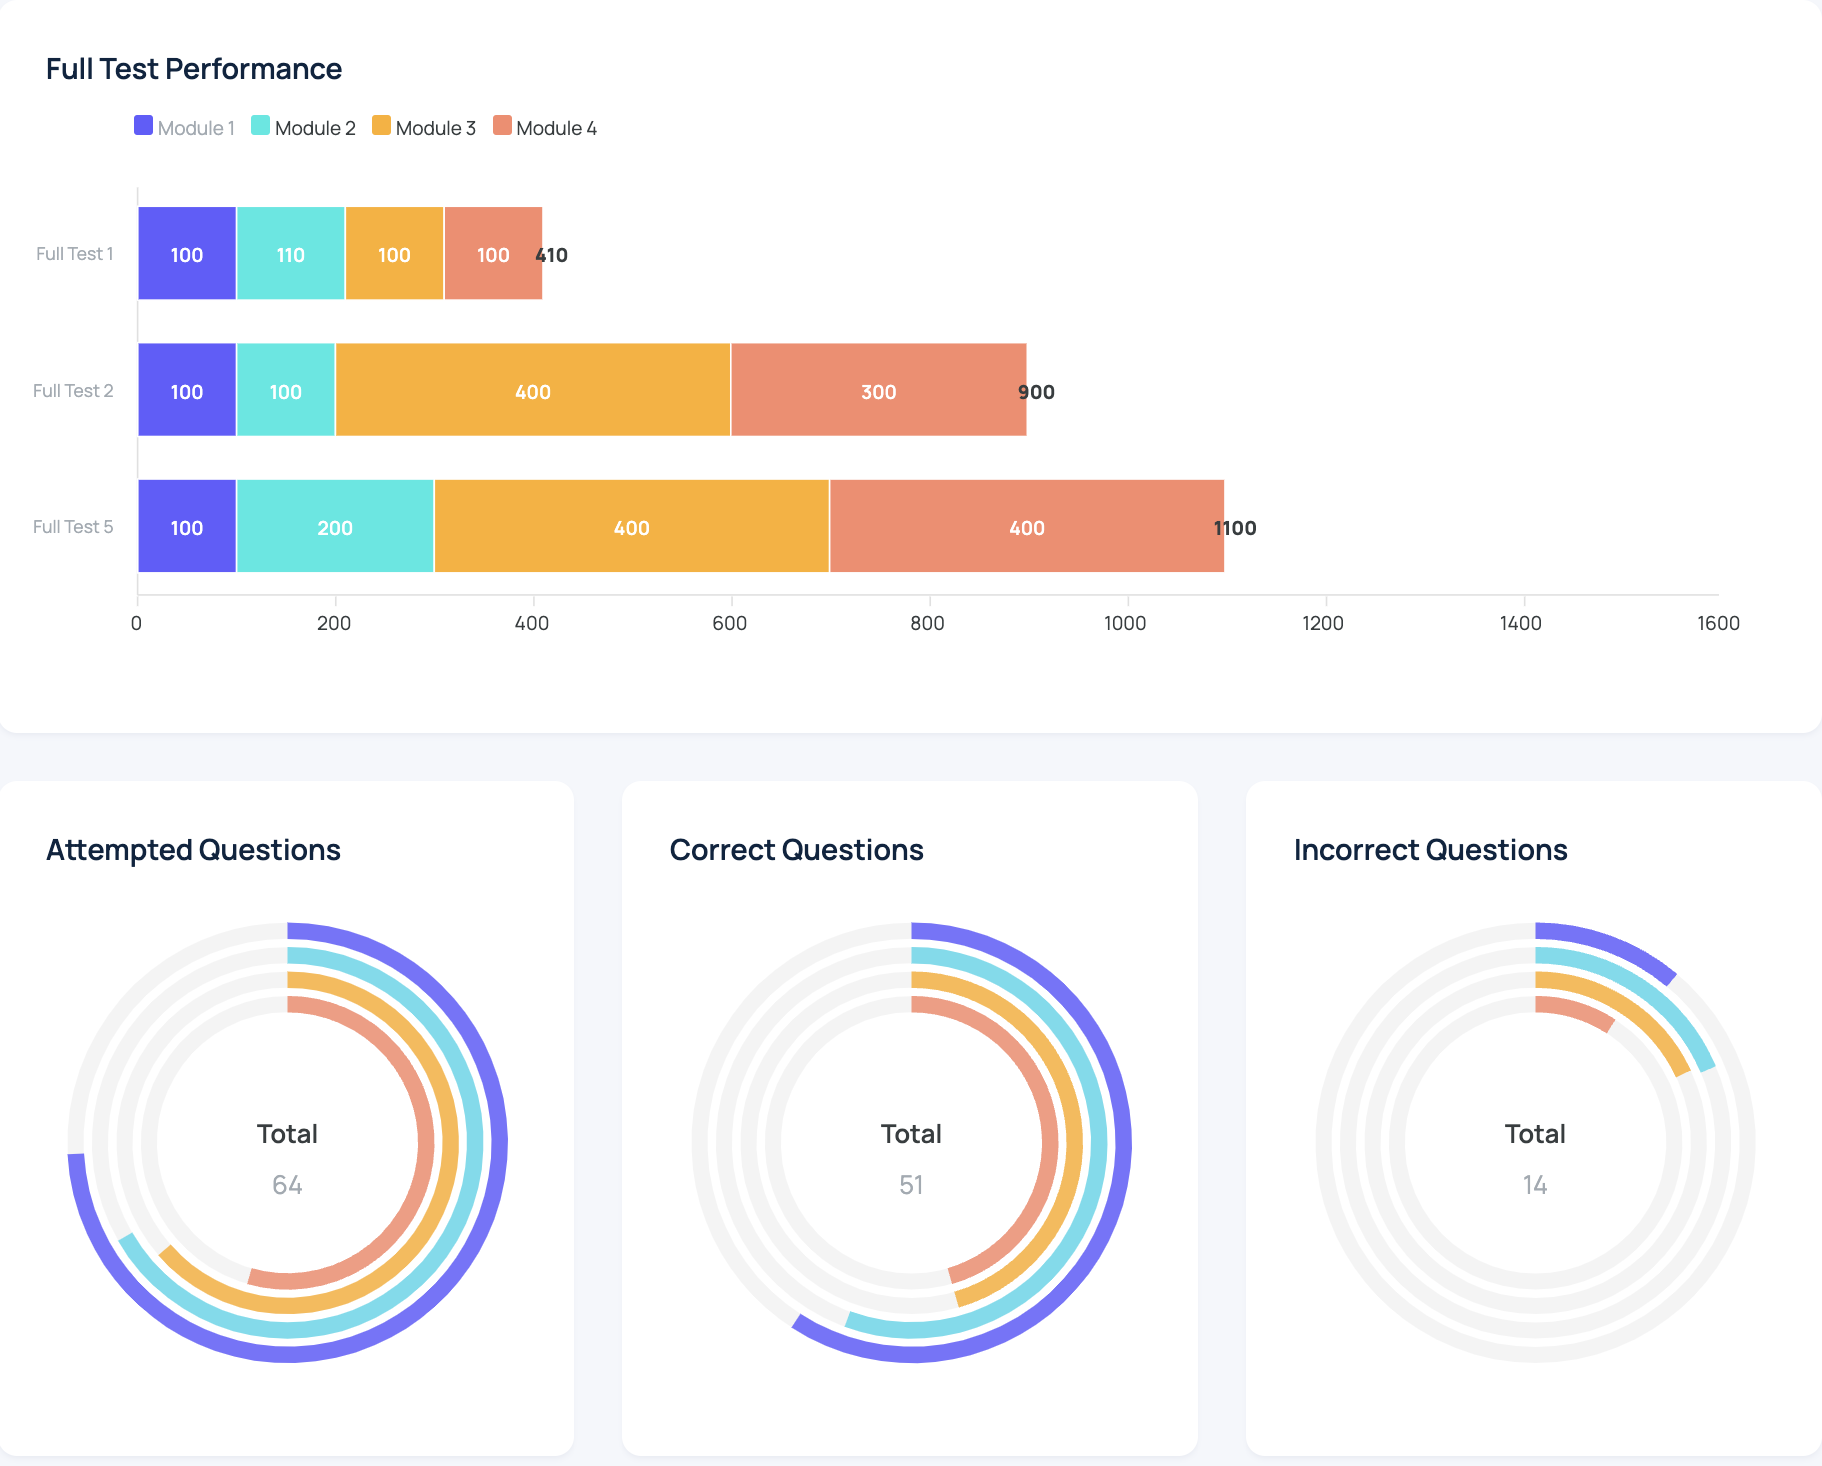The height and width of the screenshot is (1466, 1822).
Task: Click the Module 4 legend label
Action: pyautogui.click(x=556, y=128)
